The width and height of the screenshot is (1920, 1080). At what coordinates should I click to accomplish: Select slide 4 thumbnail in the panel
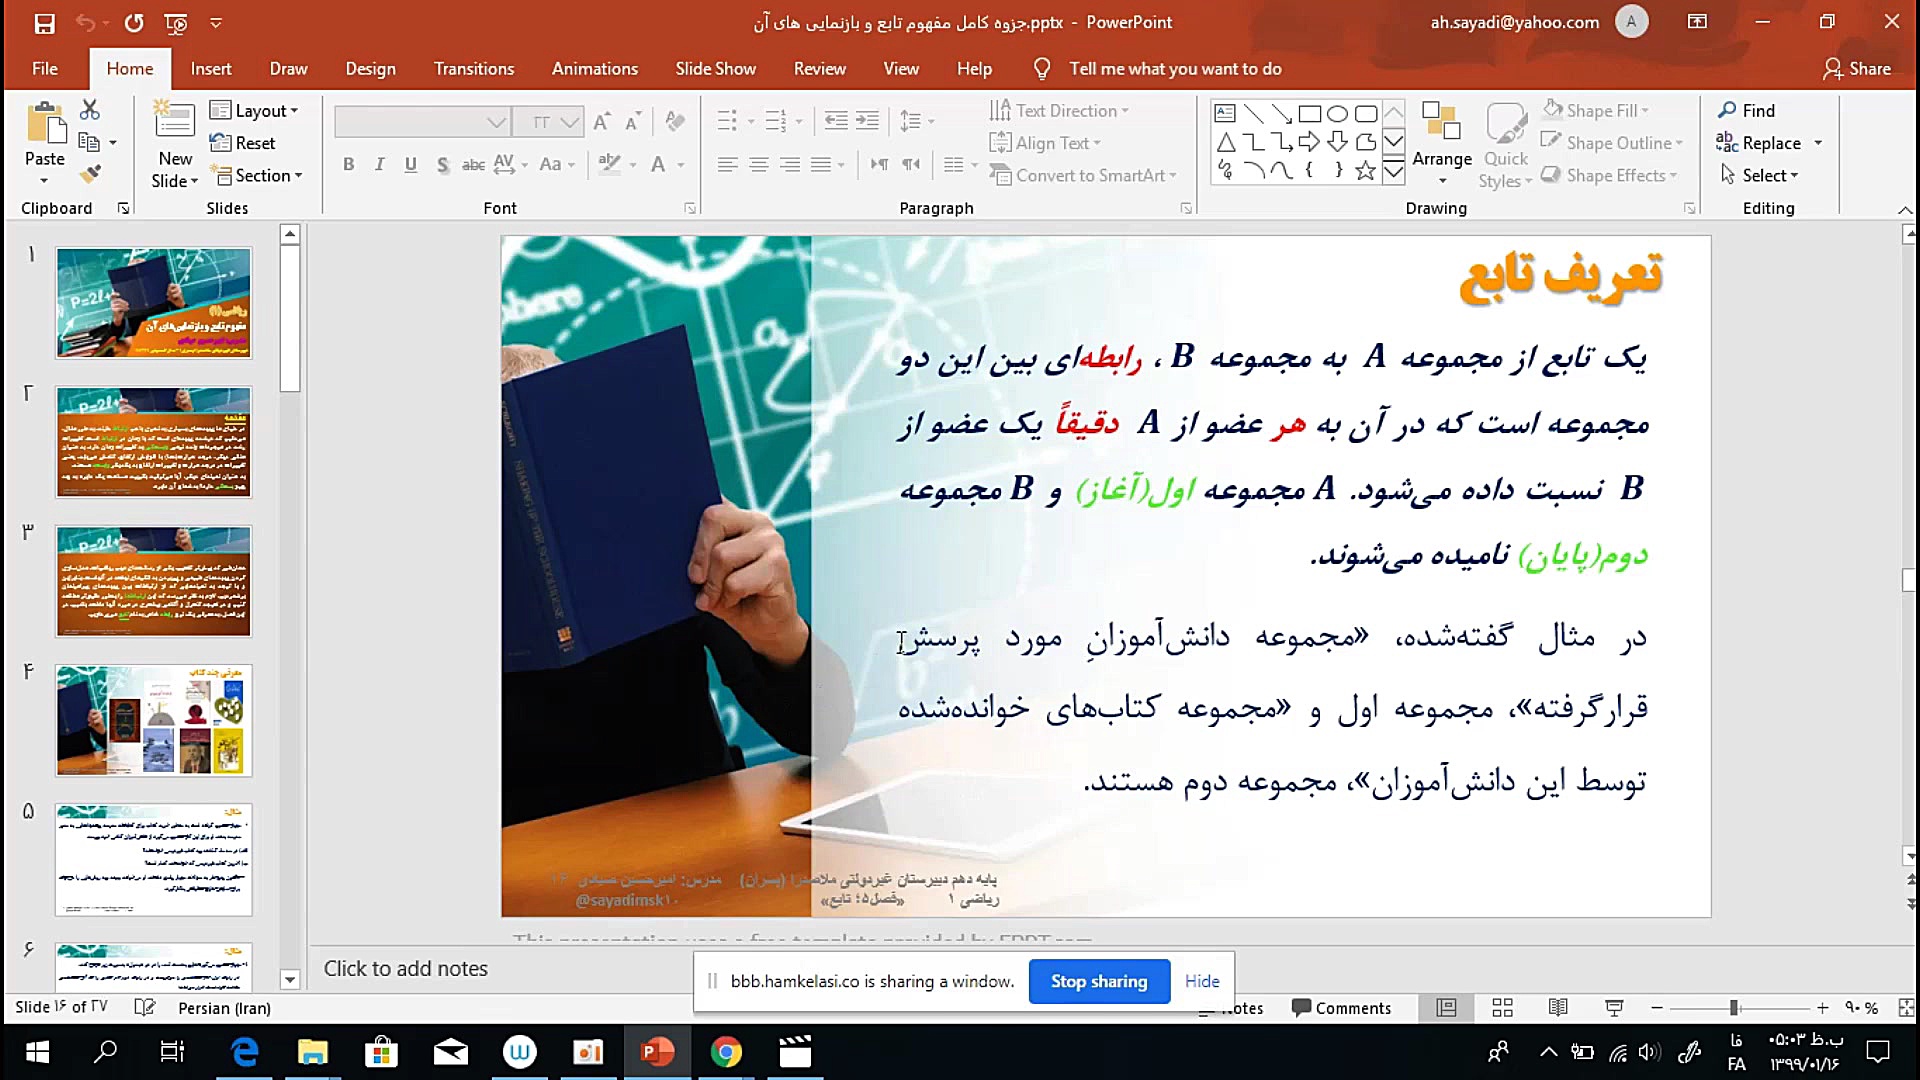(152, 720)
